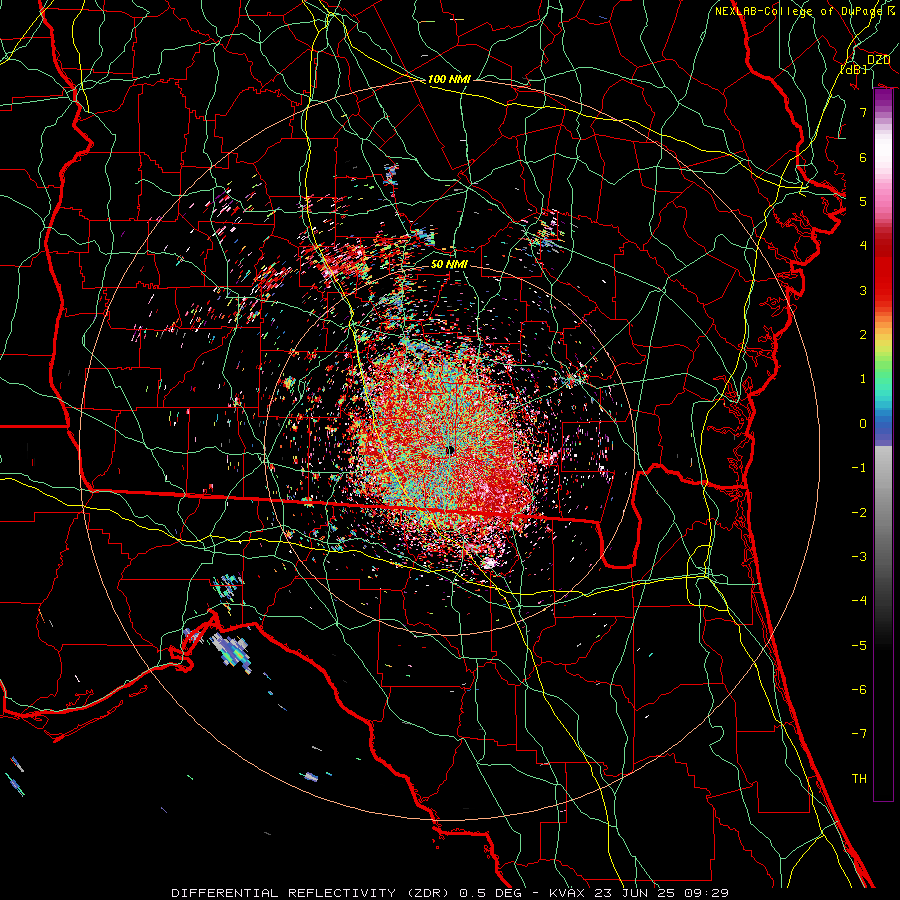The image size is (900, 900).
Task: Click the 3 value on the color scale
Action: (862, 290)
